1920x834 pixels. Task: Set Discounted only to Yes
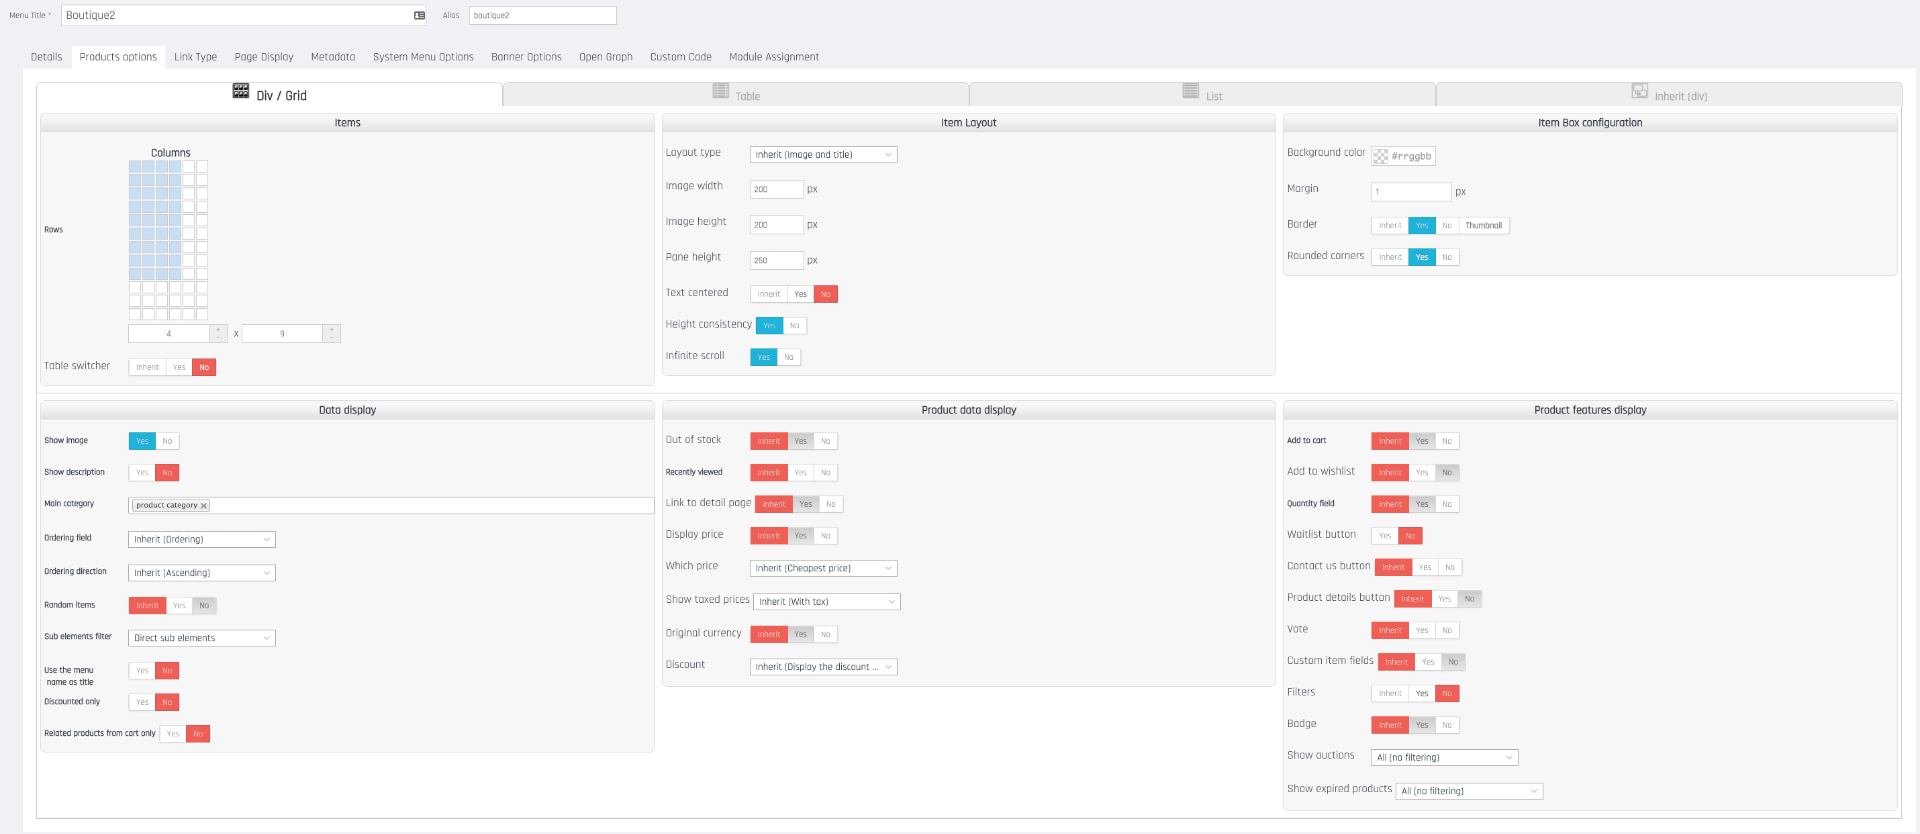[142, 702]
